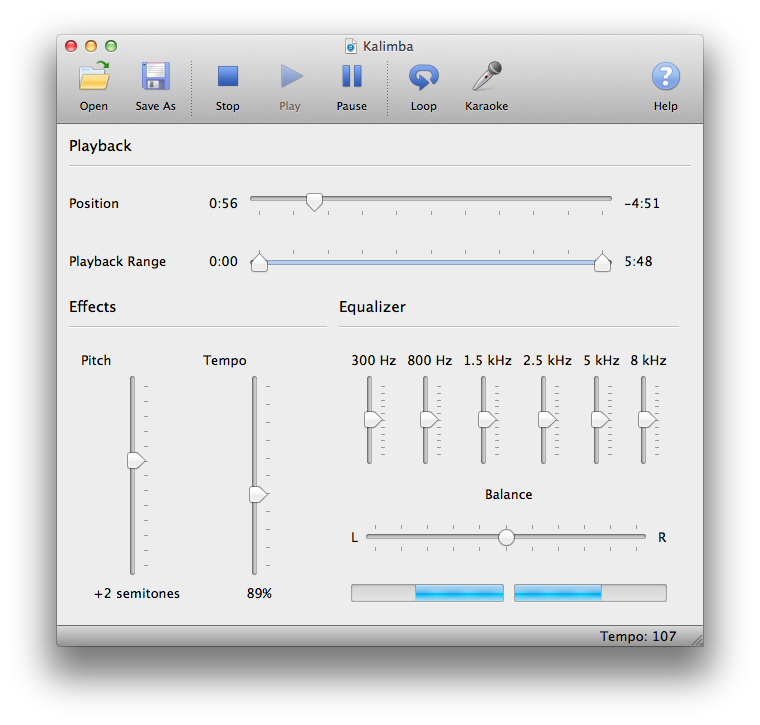Viewport: 760px width, 725px height.
Task: Click the Playback Range end handle
Action: tap(602, 262)
